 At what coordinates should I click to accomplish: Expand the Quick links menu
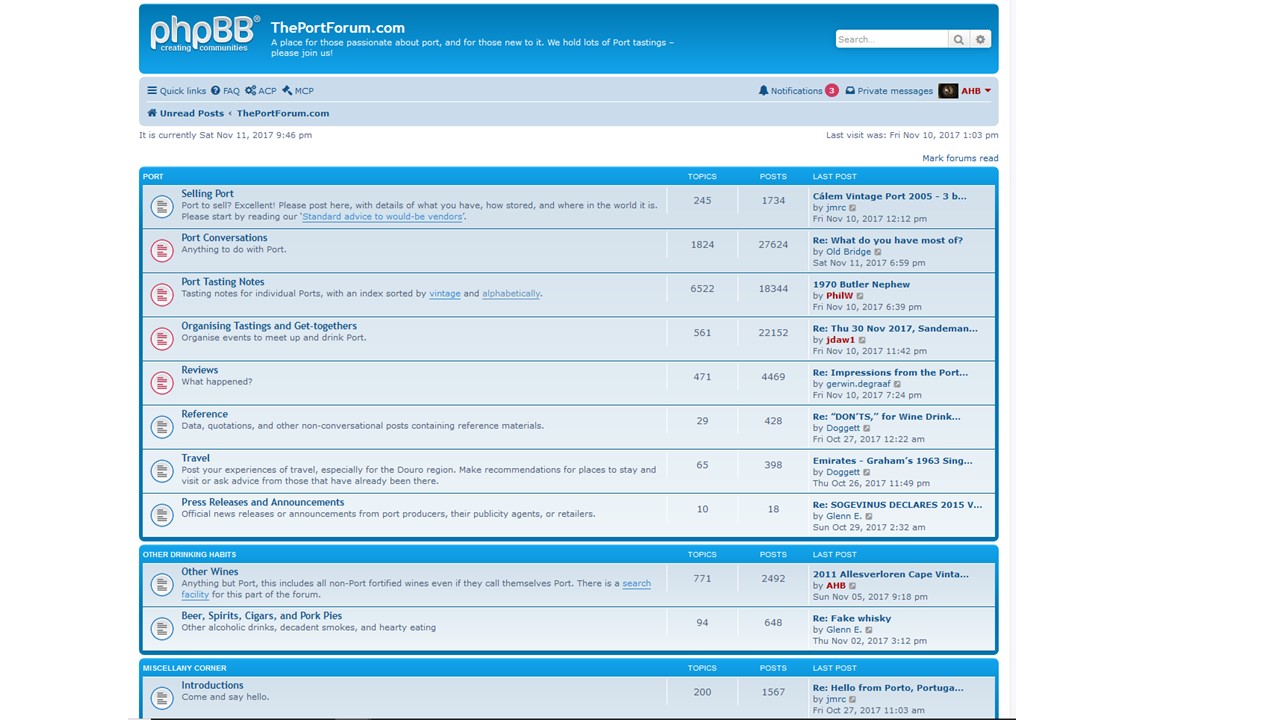coord(176,91)
